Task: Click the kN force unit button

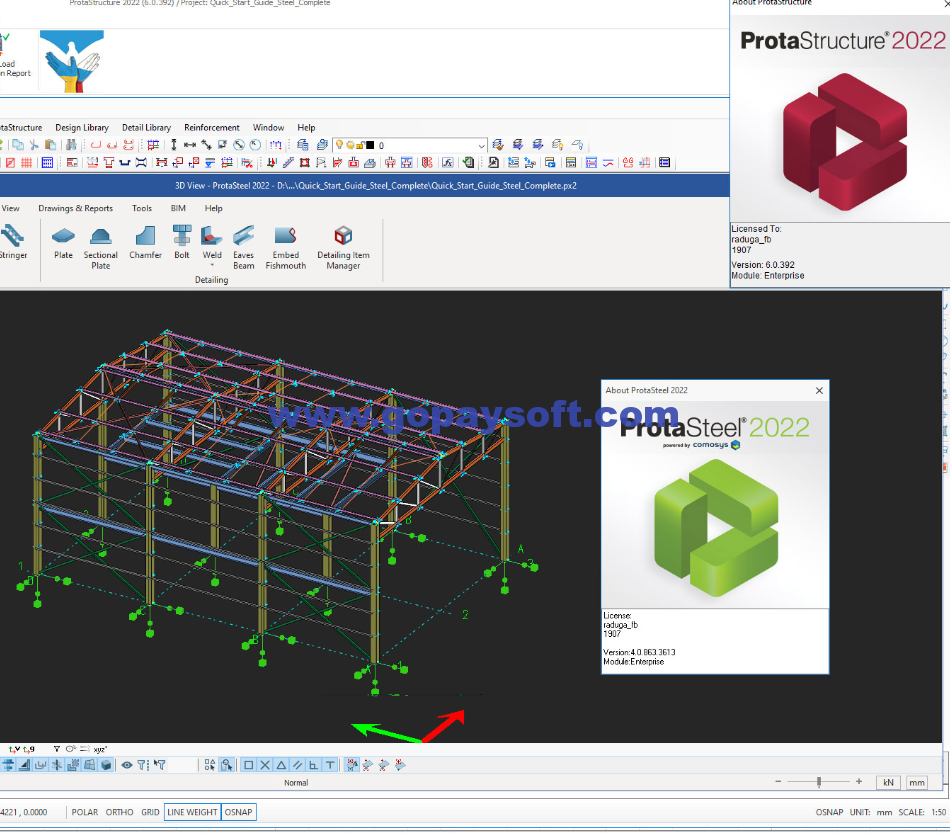Action: (x=888, y=783)
